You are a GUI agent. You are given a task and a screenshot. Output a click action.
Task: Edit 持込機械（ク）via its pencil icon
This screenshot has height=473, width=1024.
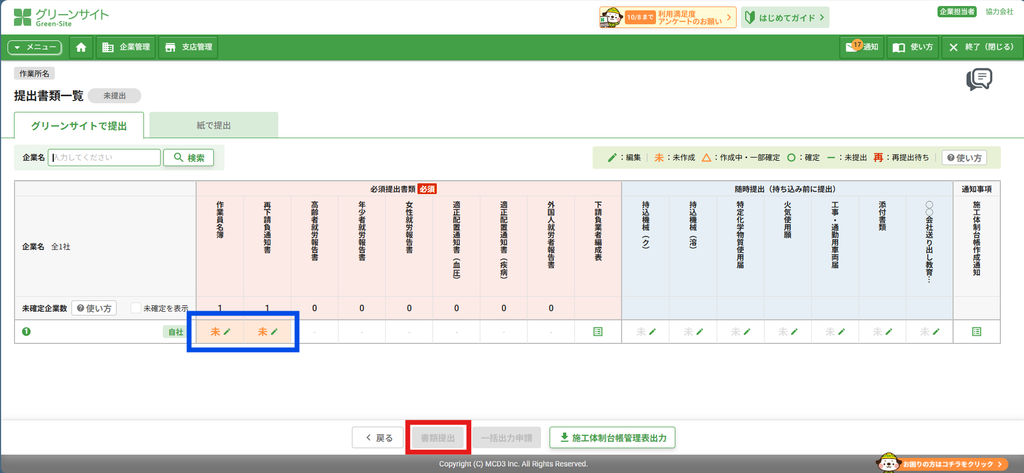(652, 332)
